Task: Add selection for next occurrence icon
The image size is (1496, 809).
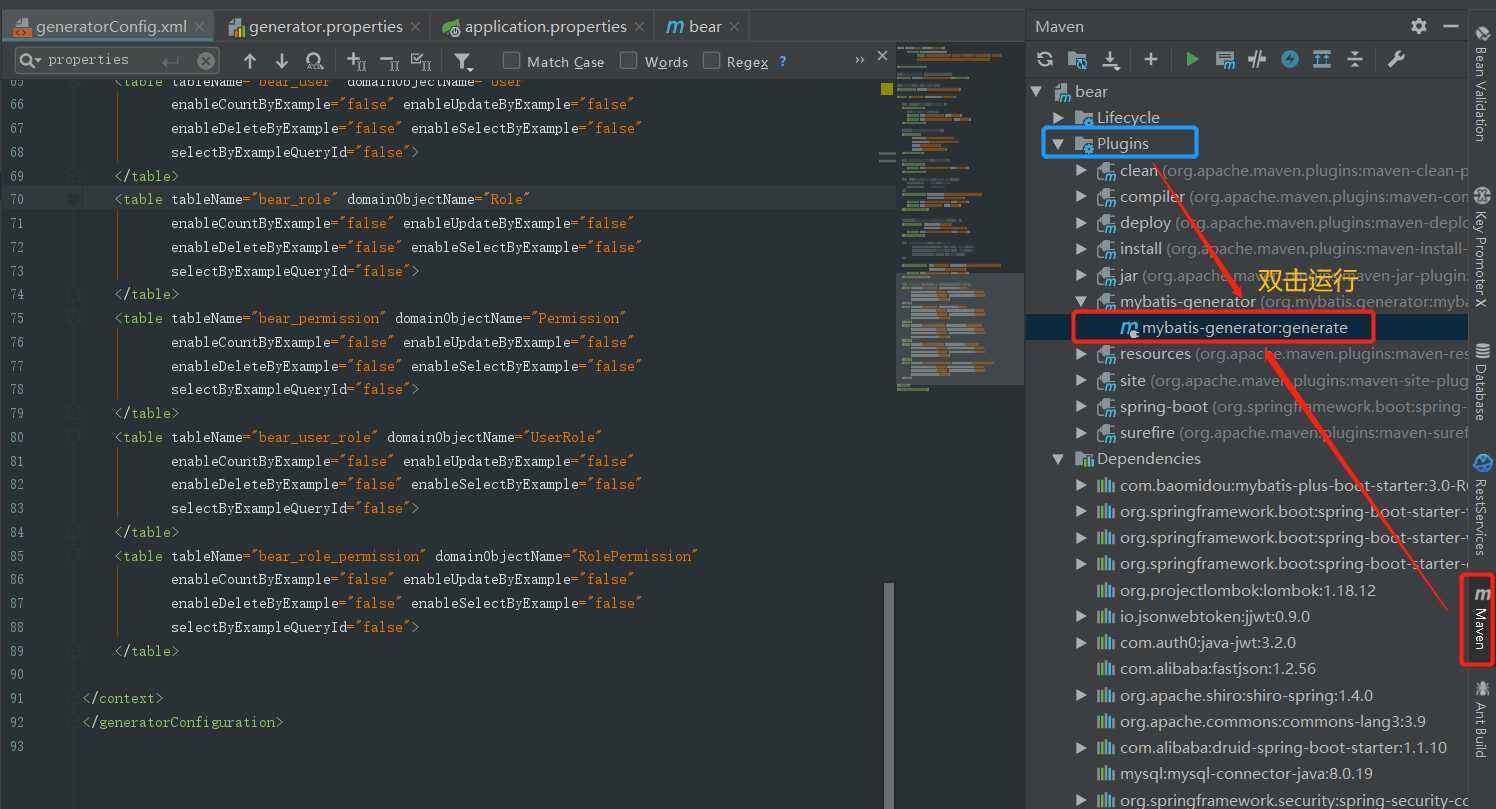Action: click(357, 61)
